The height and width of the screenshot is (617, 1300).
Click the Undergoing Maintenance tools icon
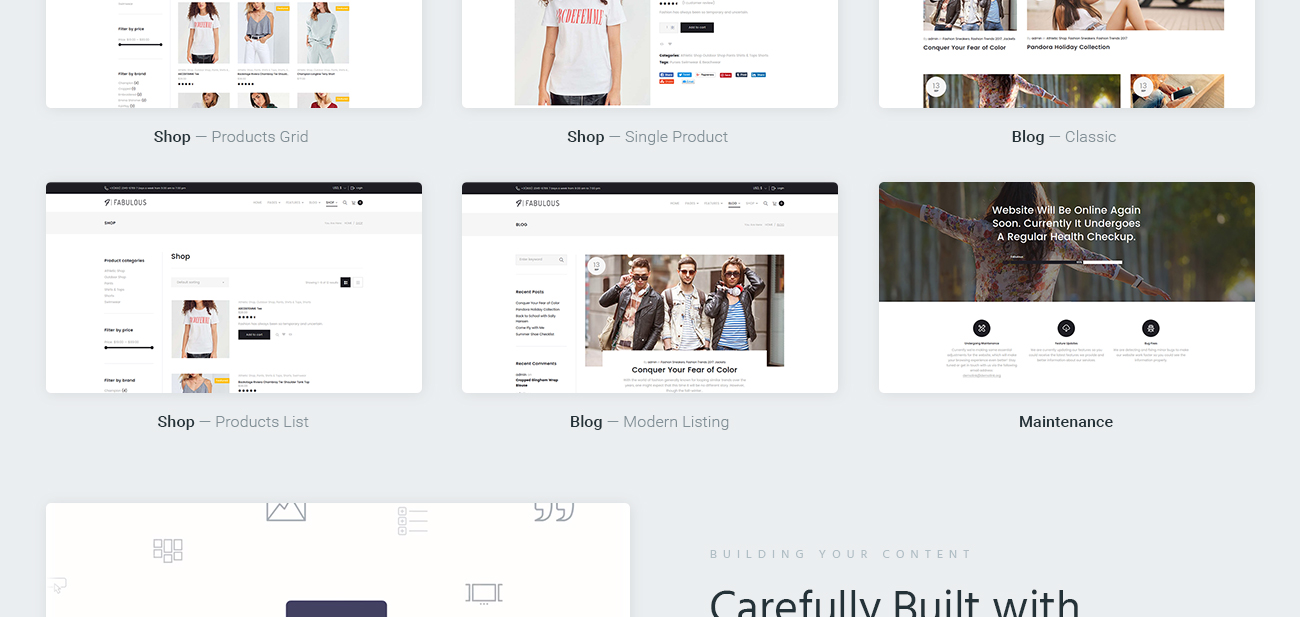[x=982, y=328]
